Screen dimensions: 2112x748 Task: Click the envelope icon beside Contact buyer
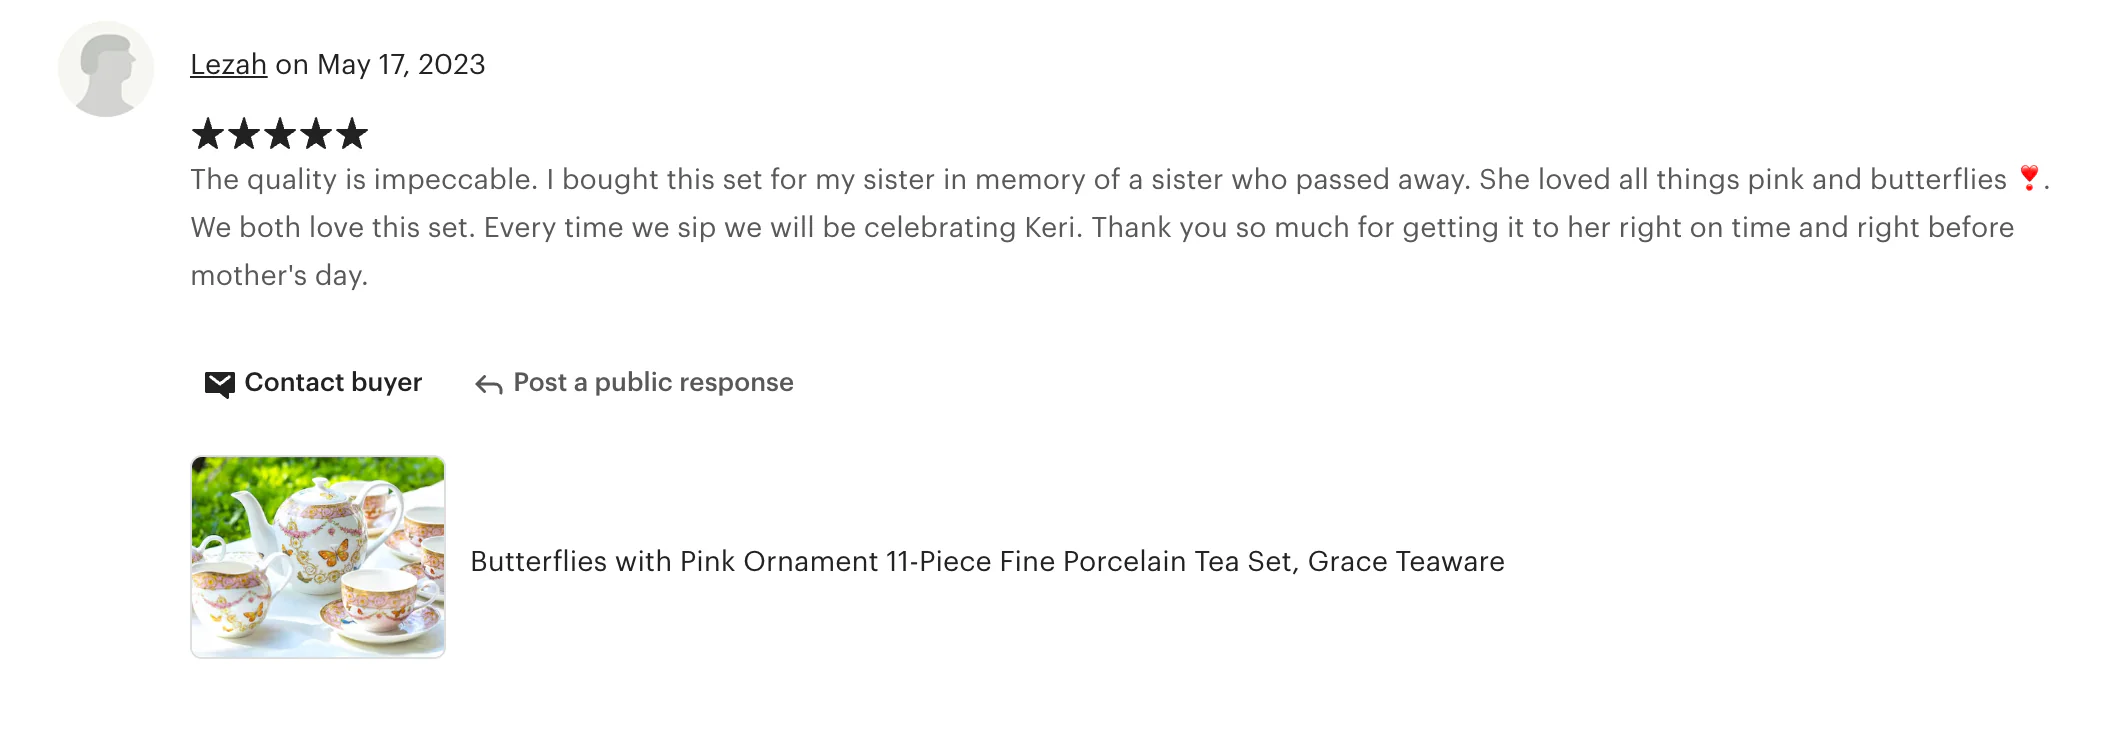[219, 384]
